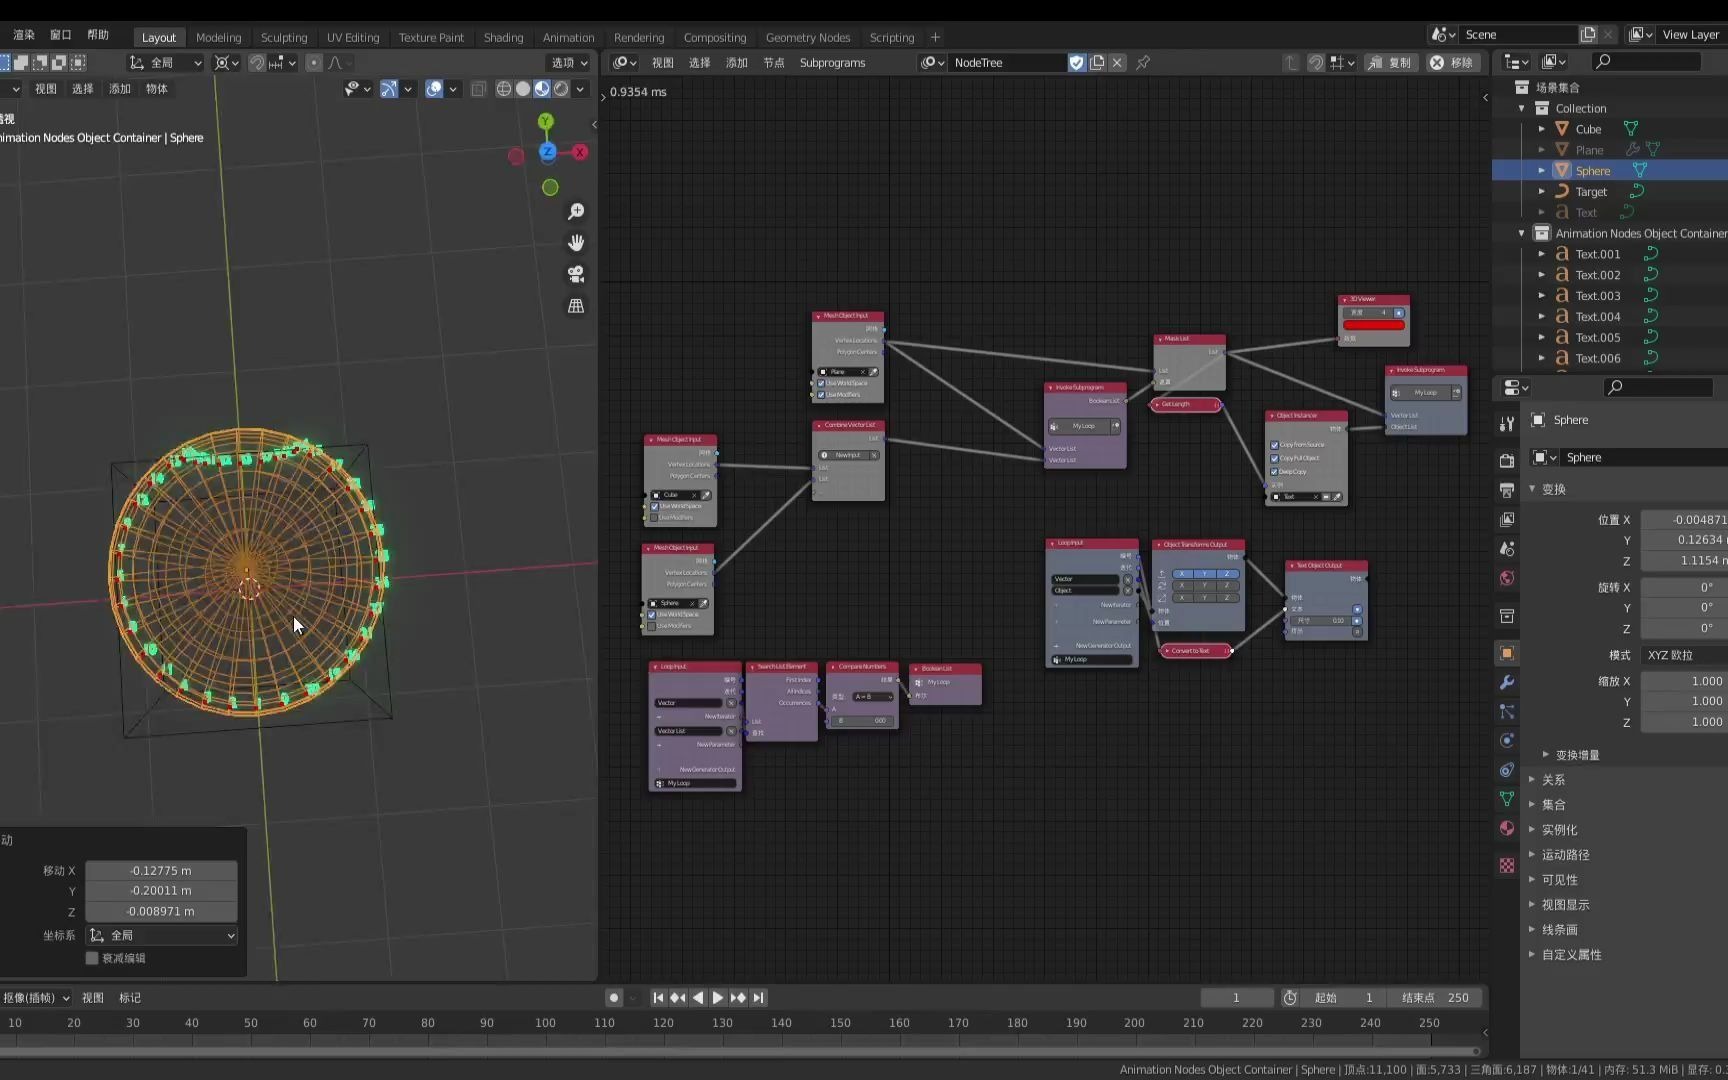
Task: Toggle viewport gizmos display
Action: 389,89
